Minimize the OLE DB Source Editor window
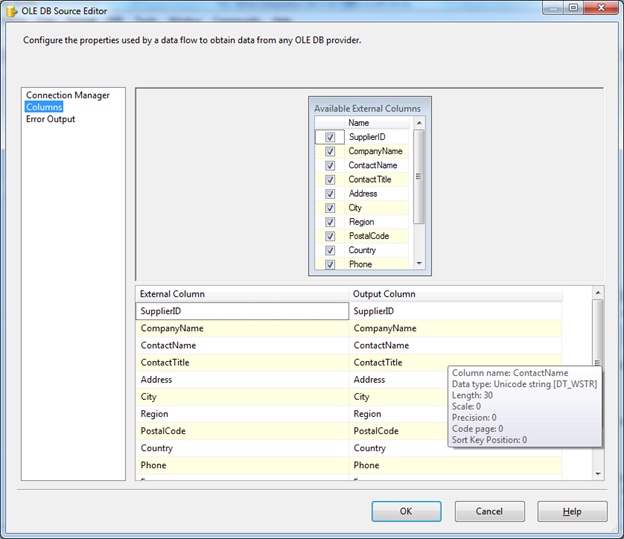This screenshot has height=539, width=624. click(553, 8)
